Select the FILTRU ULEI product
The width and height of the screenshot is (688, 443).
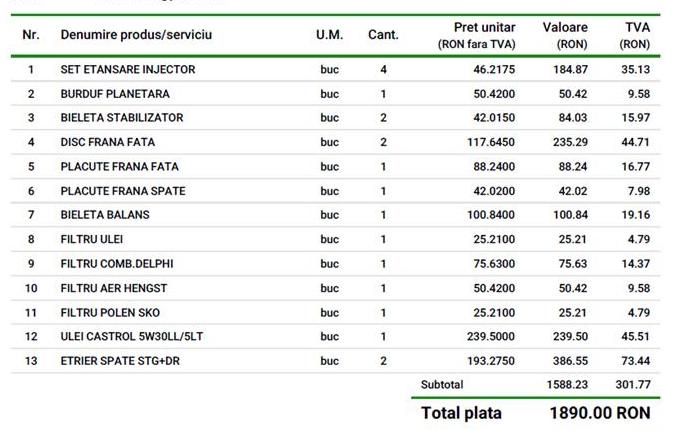tap(91, 240)
